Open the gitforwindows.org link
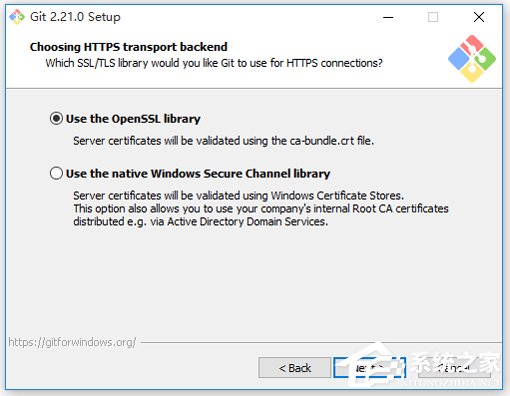The image size is (510, 396). 72,342
